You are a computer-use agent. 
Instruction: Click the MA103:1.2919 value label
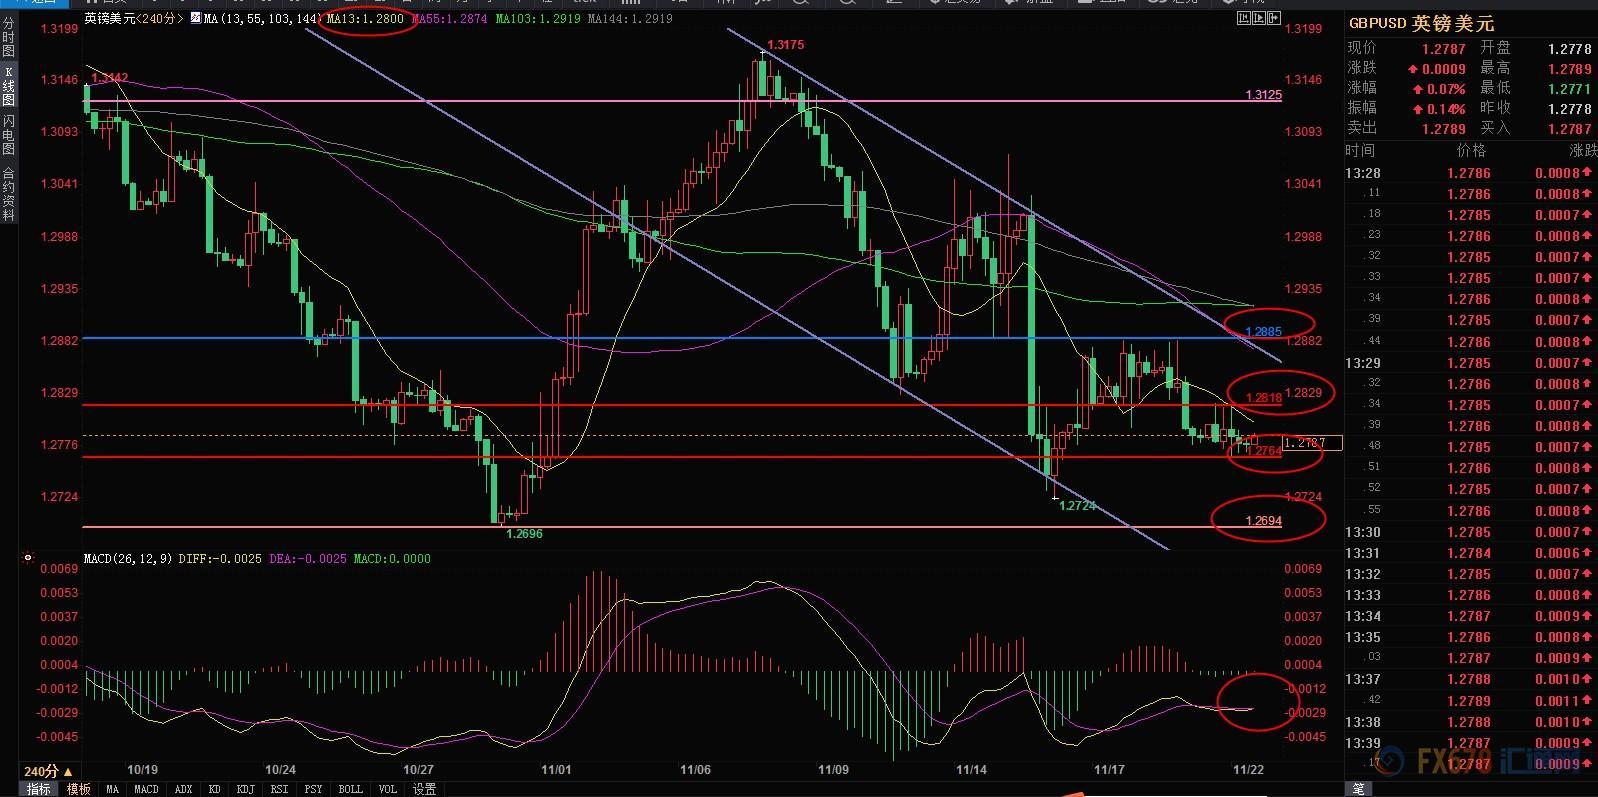pyautogui.click(x=537, y=18)
